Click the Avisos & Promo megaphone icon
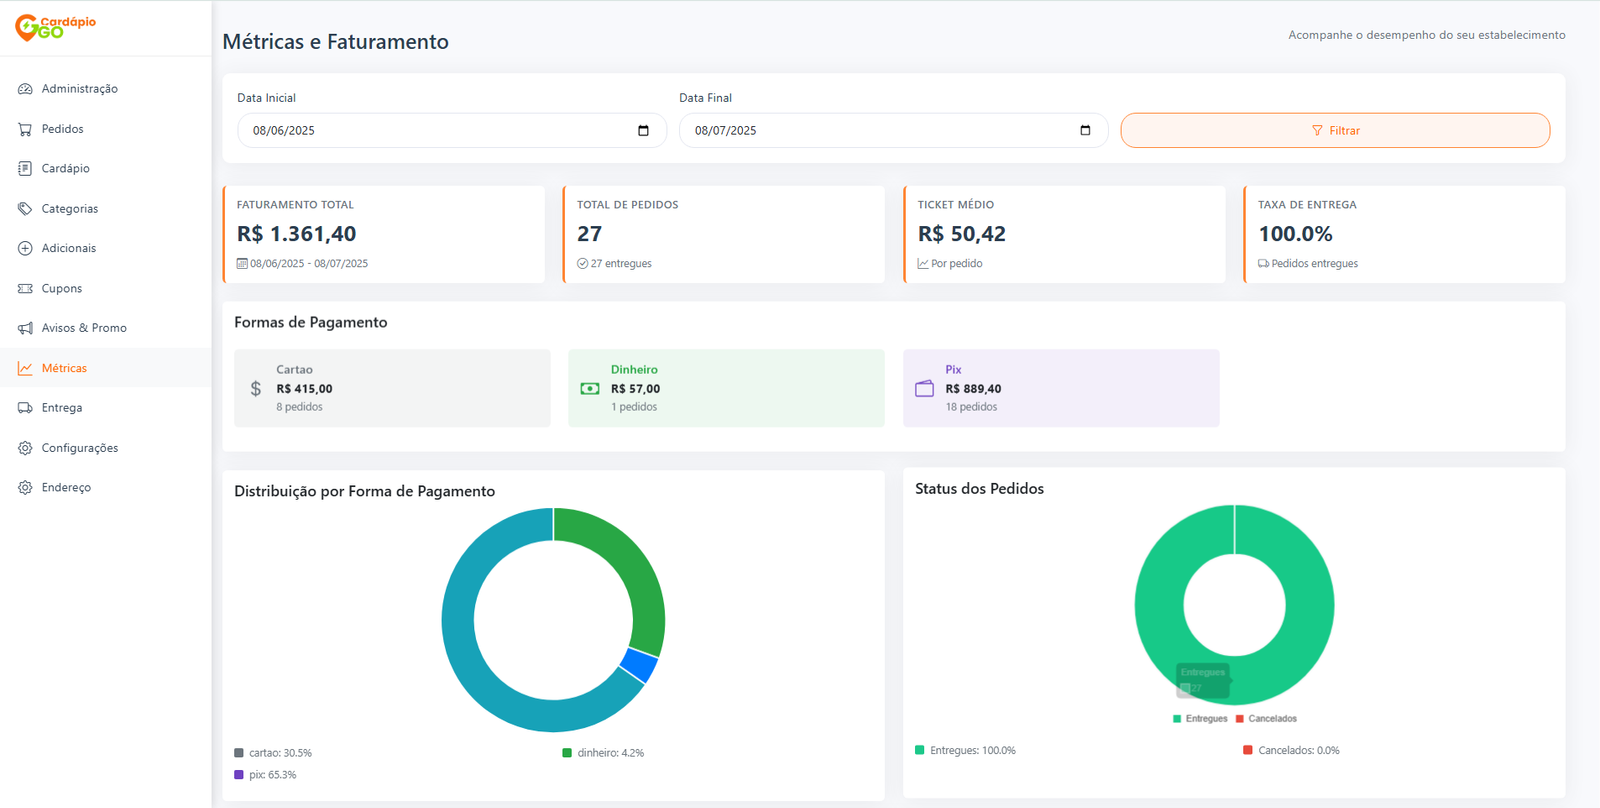 25,328
